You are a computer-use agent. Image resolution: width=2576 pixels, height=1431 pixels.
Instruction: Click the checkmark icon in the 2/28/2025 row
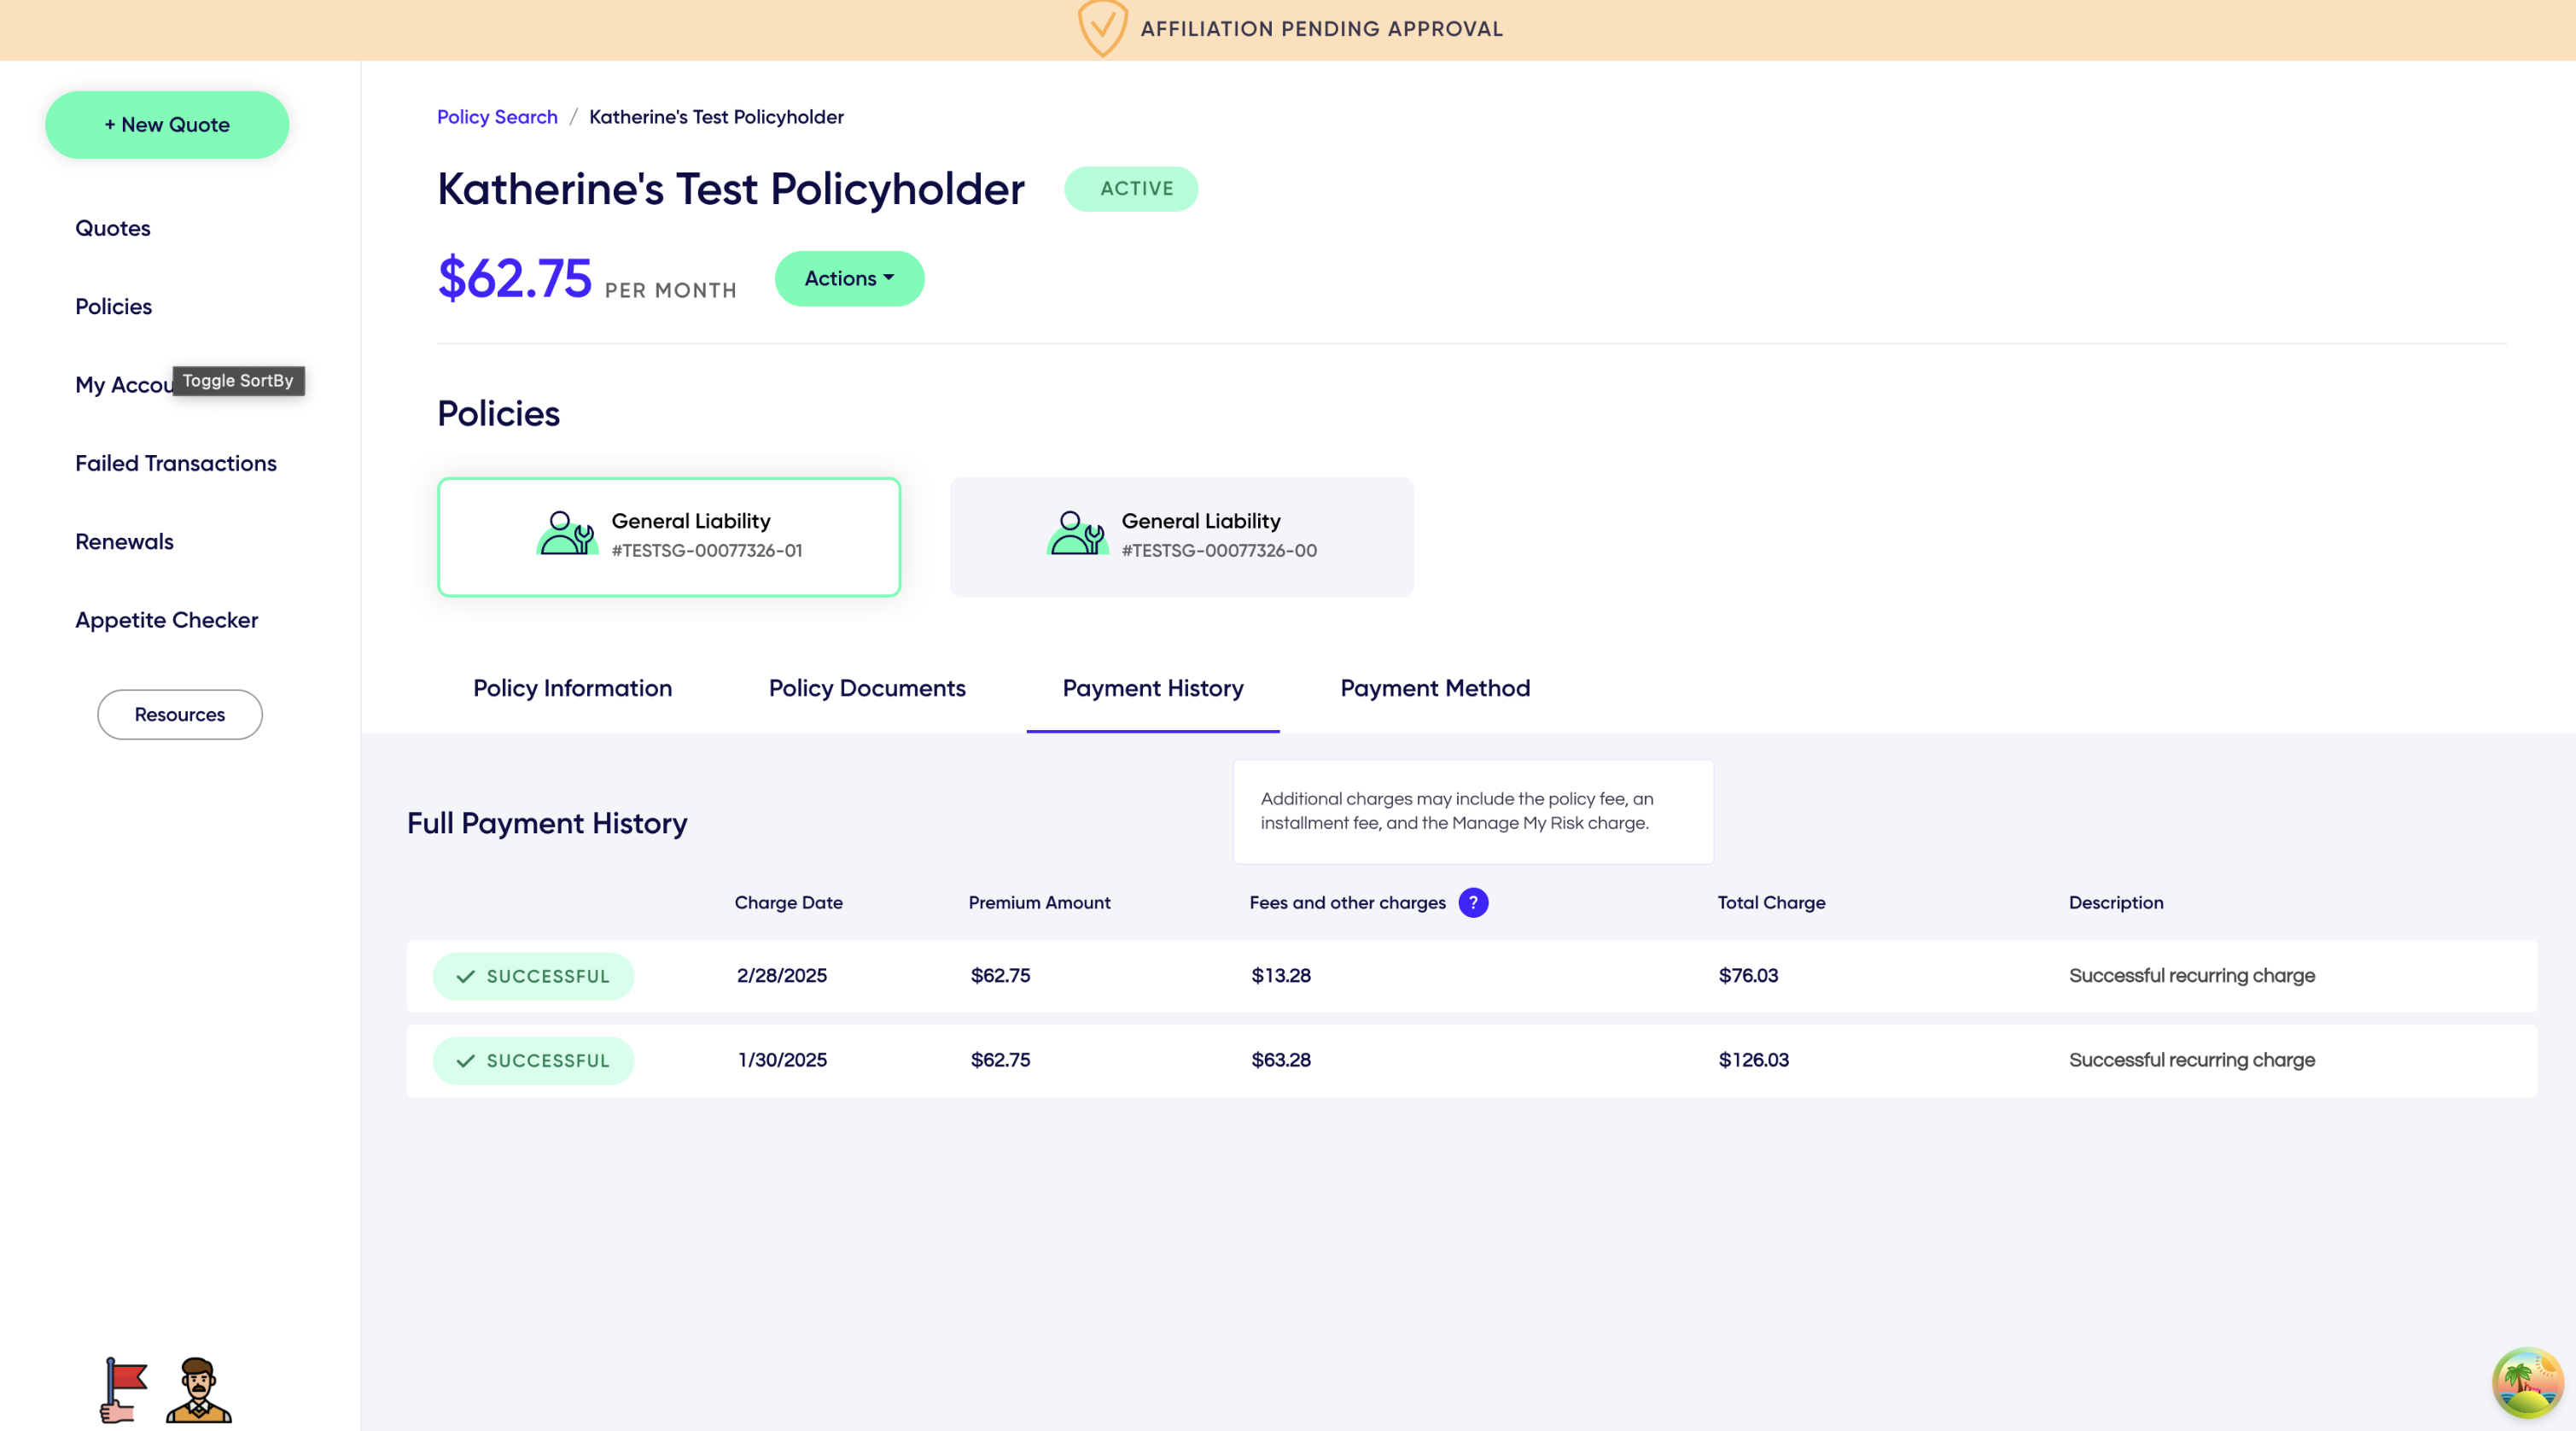click(x=465, y=976)
